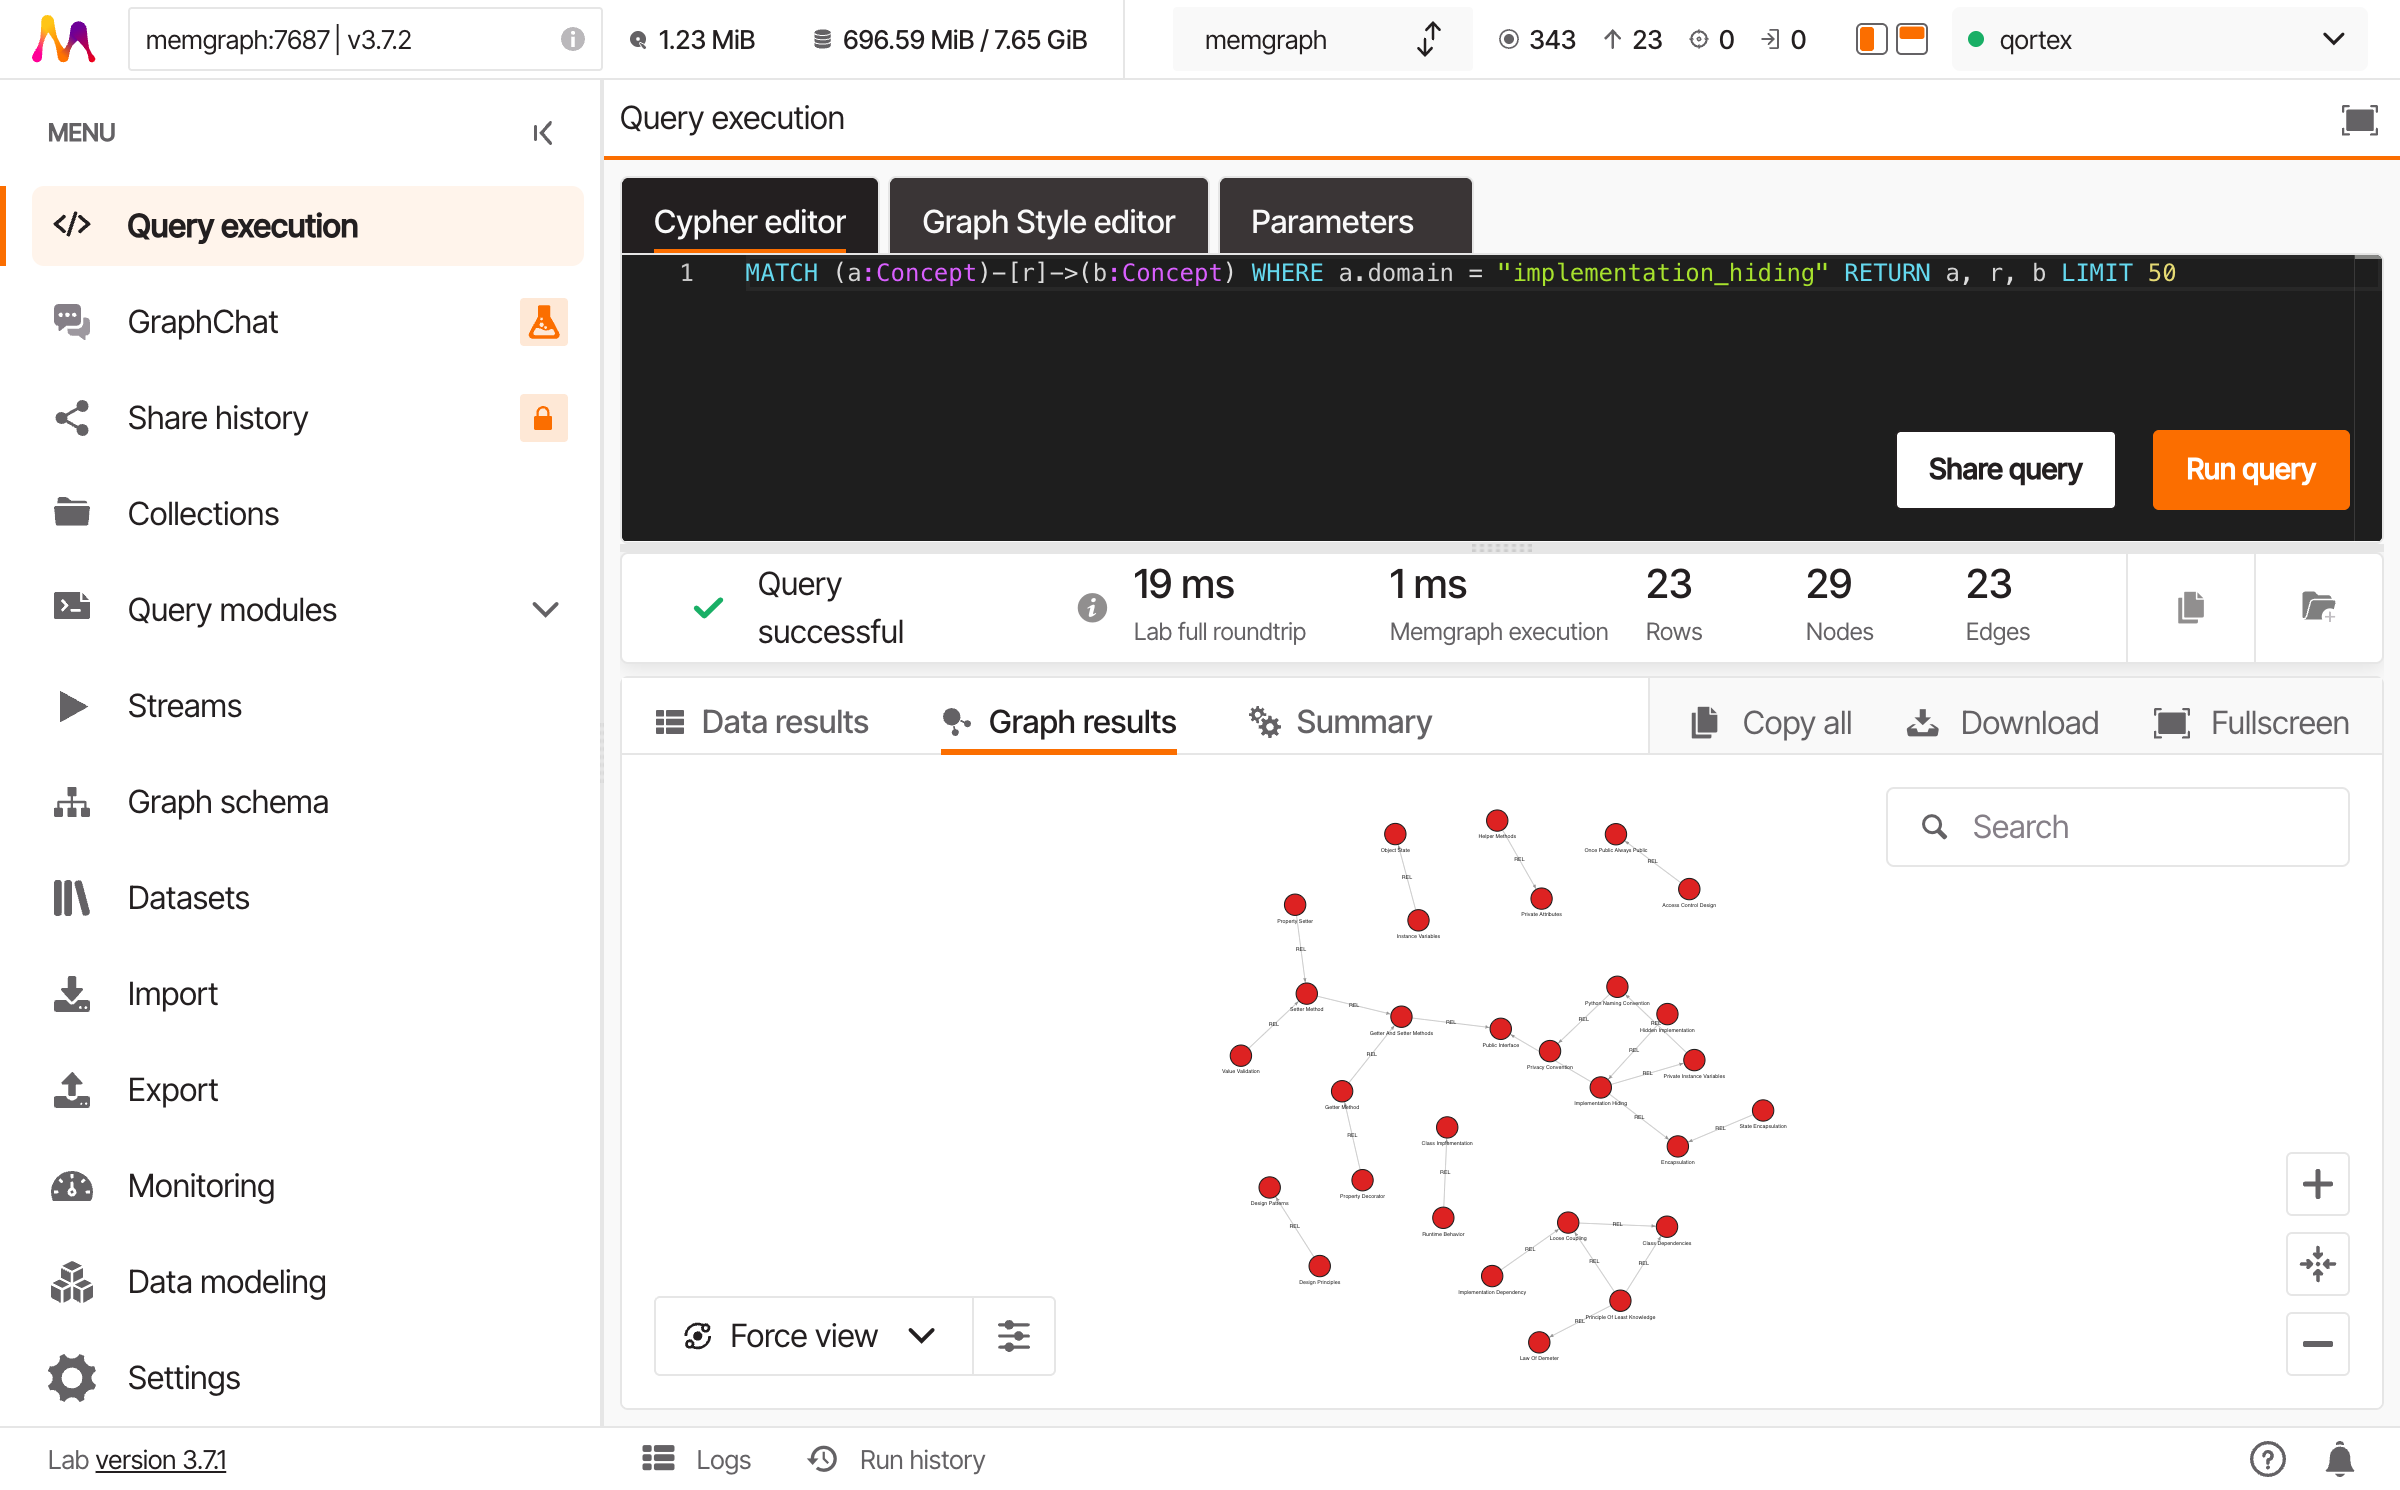Open graph physics settings sliders
This screenshot has height=1490, width=2400.
(1014, 1335)
